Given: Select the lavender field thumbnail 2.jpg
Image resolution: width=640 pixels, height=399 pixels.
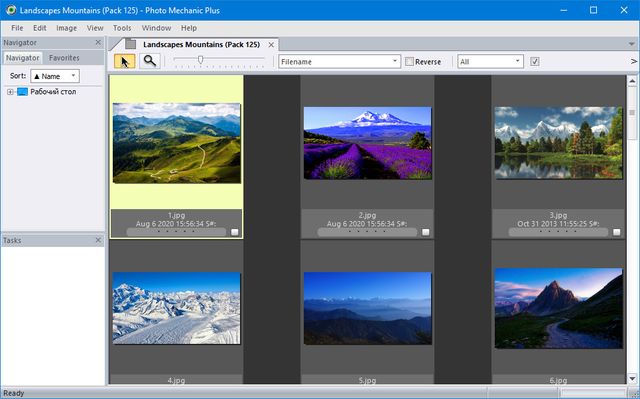Looking at the screenshot, I should coord(368,143).
